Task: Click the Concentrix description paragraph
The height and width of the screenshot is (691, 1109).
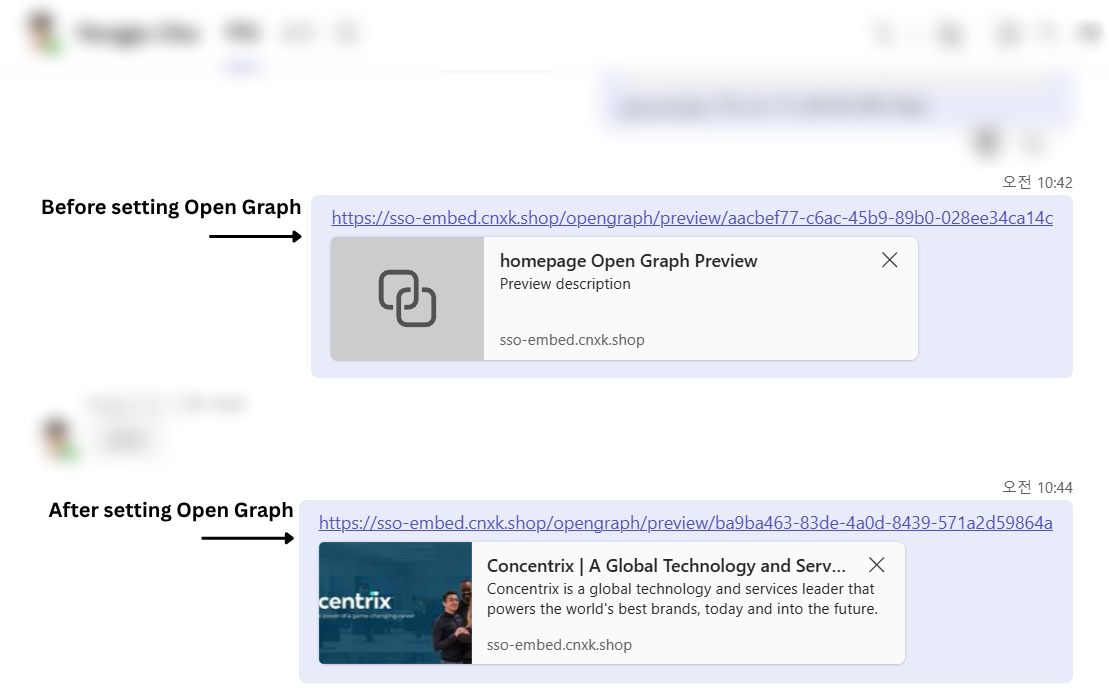Action: click(x=682, y=599)
